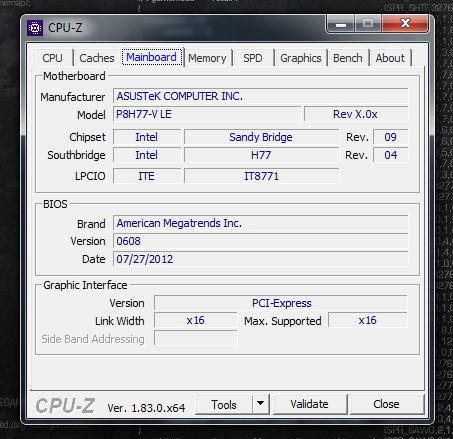Click the Max. Supported x16 value
453x439 pixels.
(x=368, y=320)
